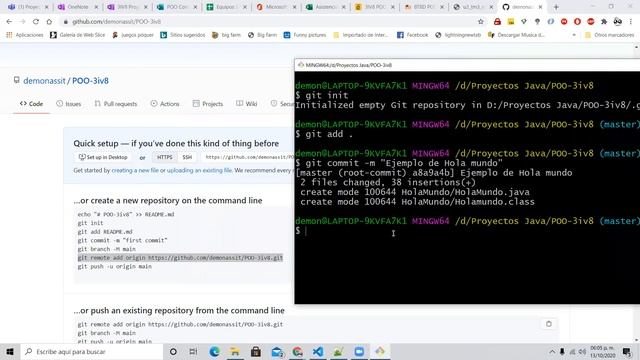Follow the uploading an existing file link
The height and width of the screenshot is (360, 640).
click(199, 170)
